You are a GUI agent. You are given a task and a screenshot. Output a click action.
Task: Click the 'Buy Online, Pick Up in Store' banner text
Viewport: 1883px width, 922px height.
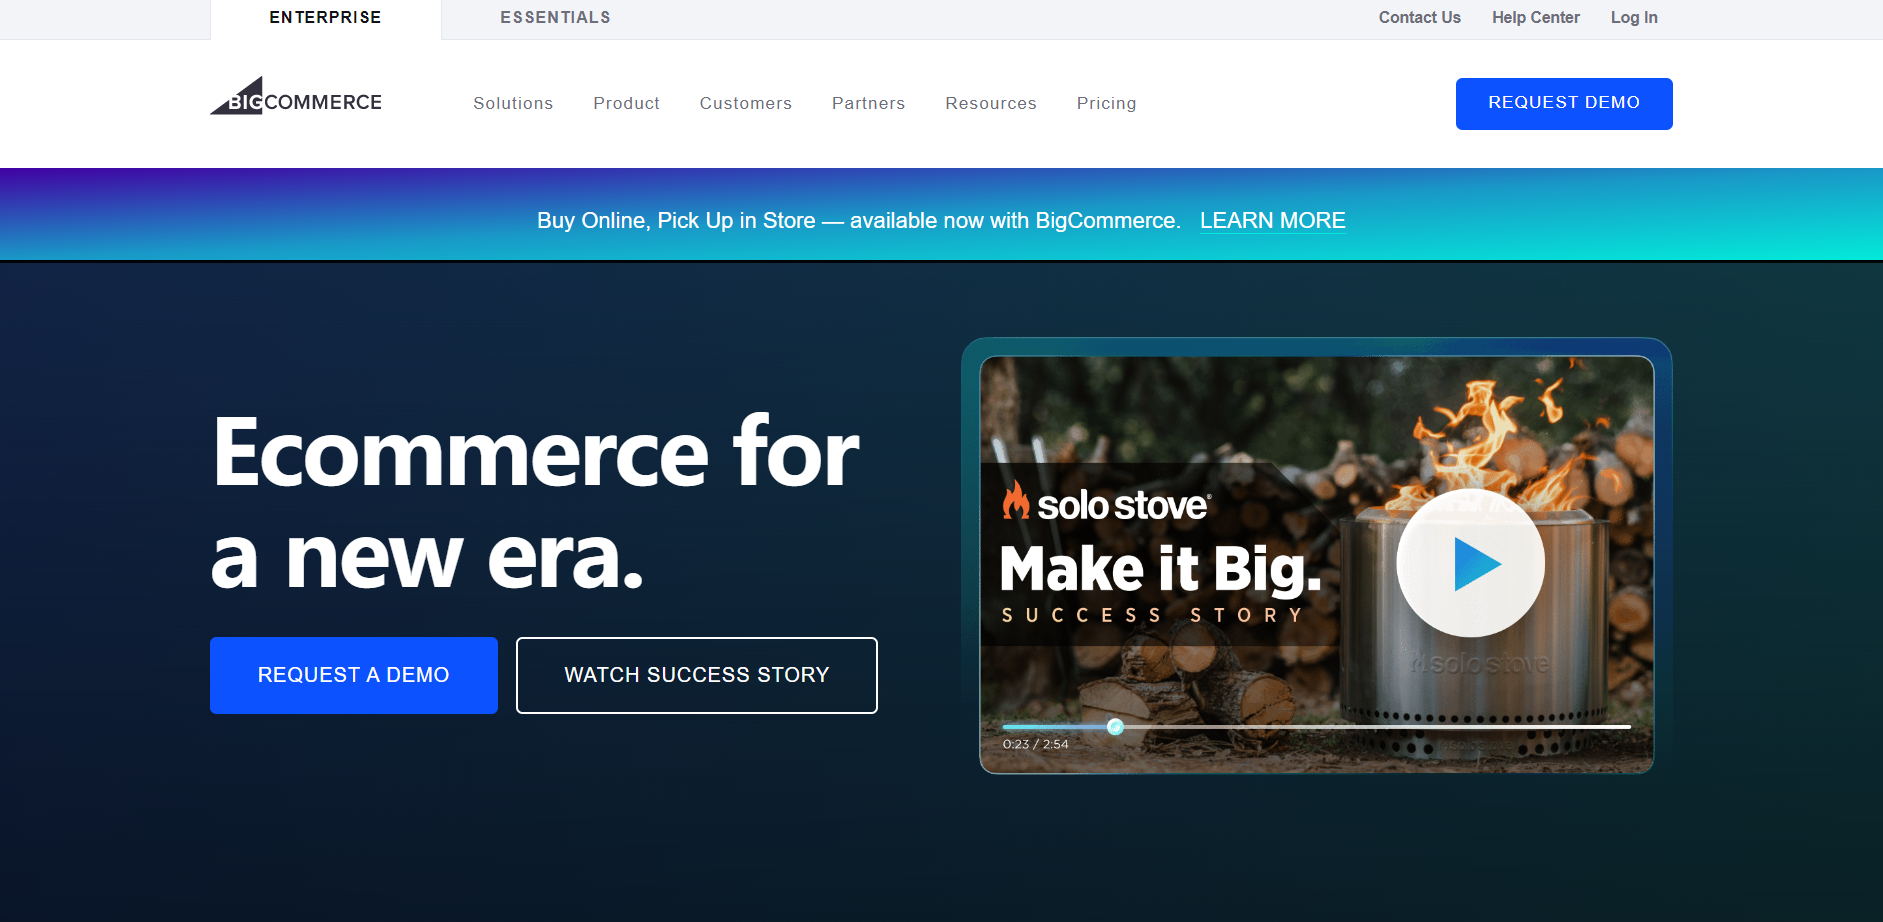[x=858, y=220]
